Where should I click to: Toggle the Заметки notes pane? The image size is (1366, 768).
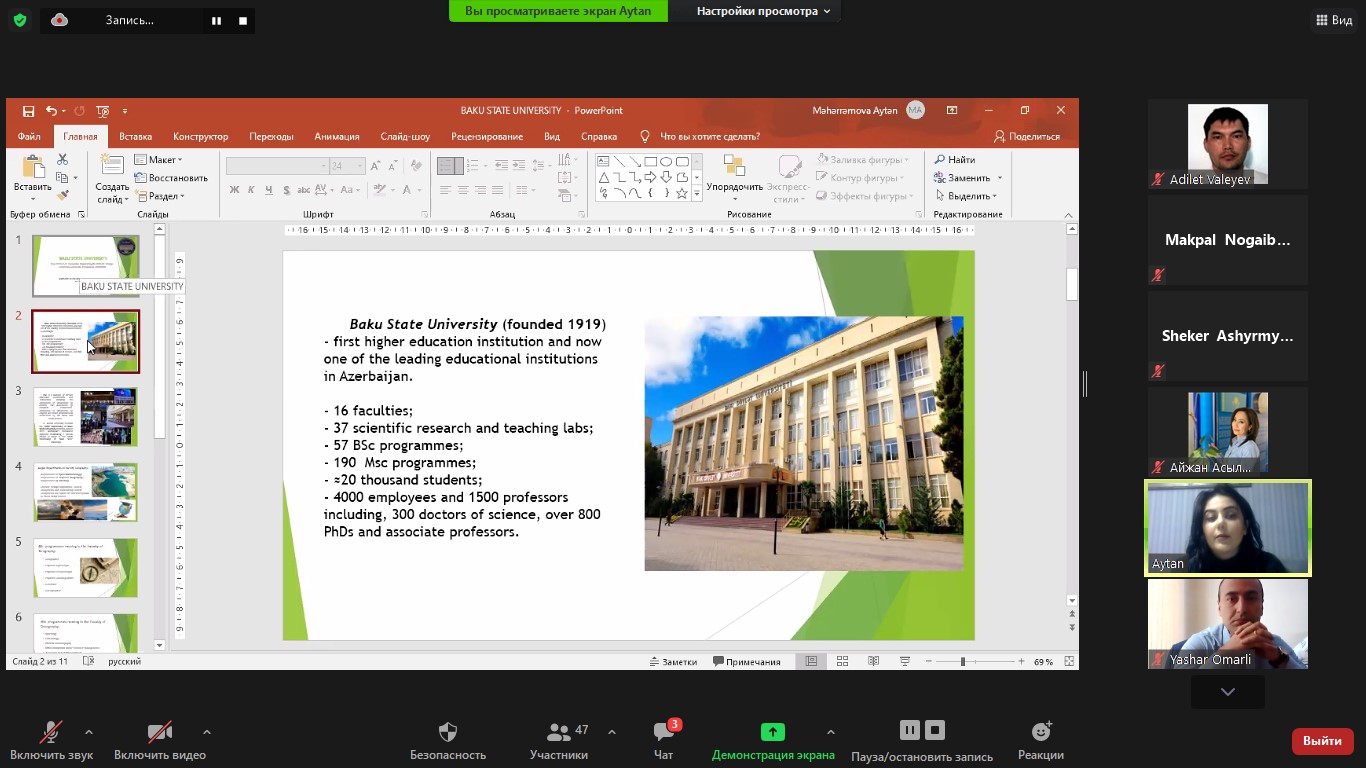(673, 662)
